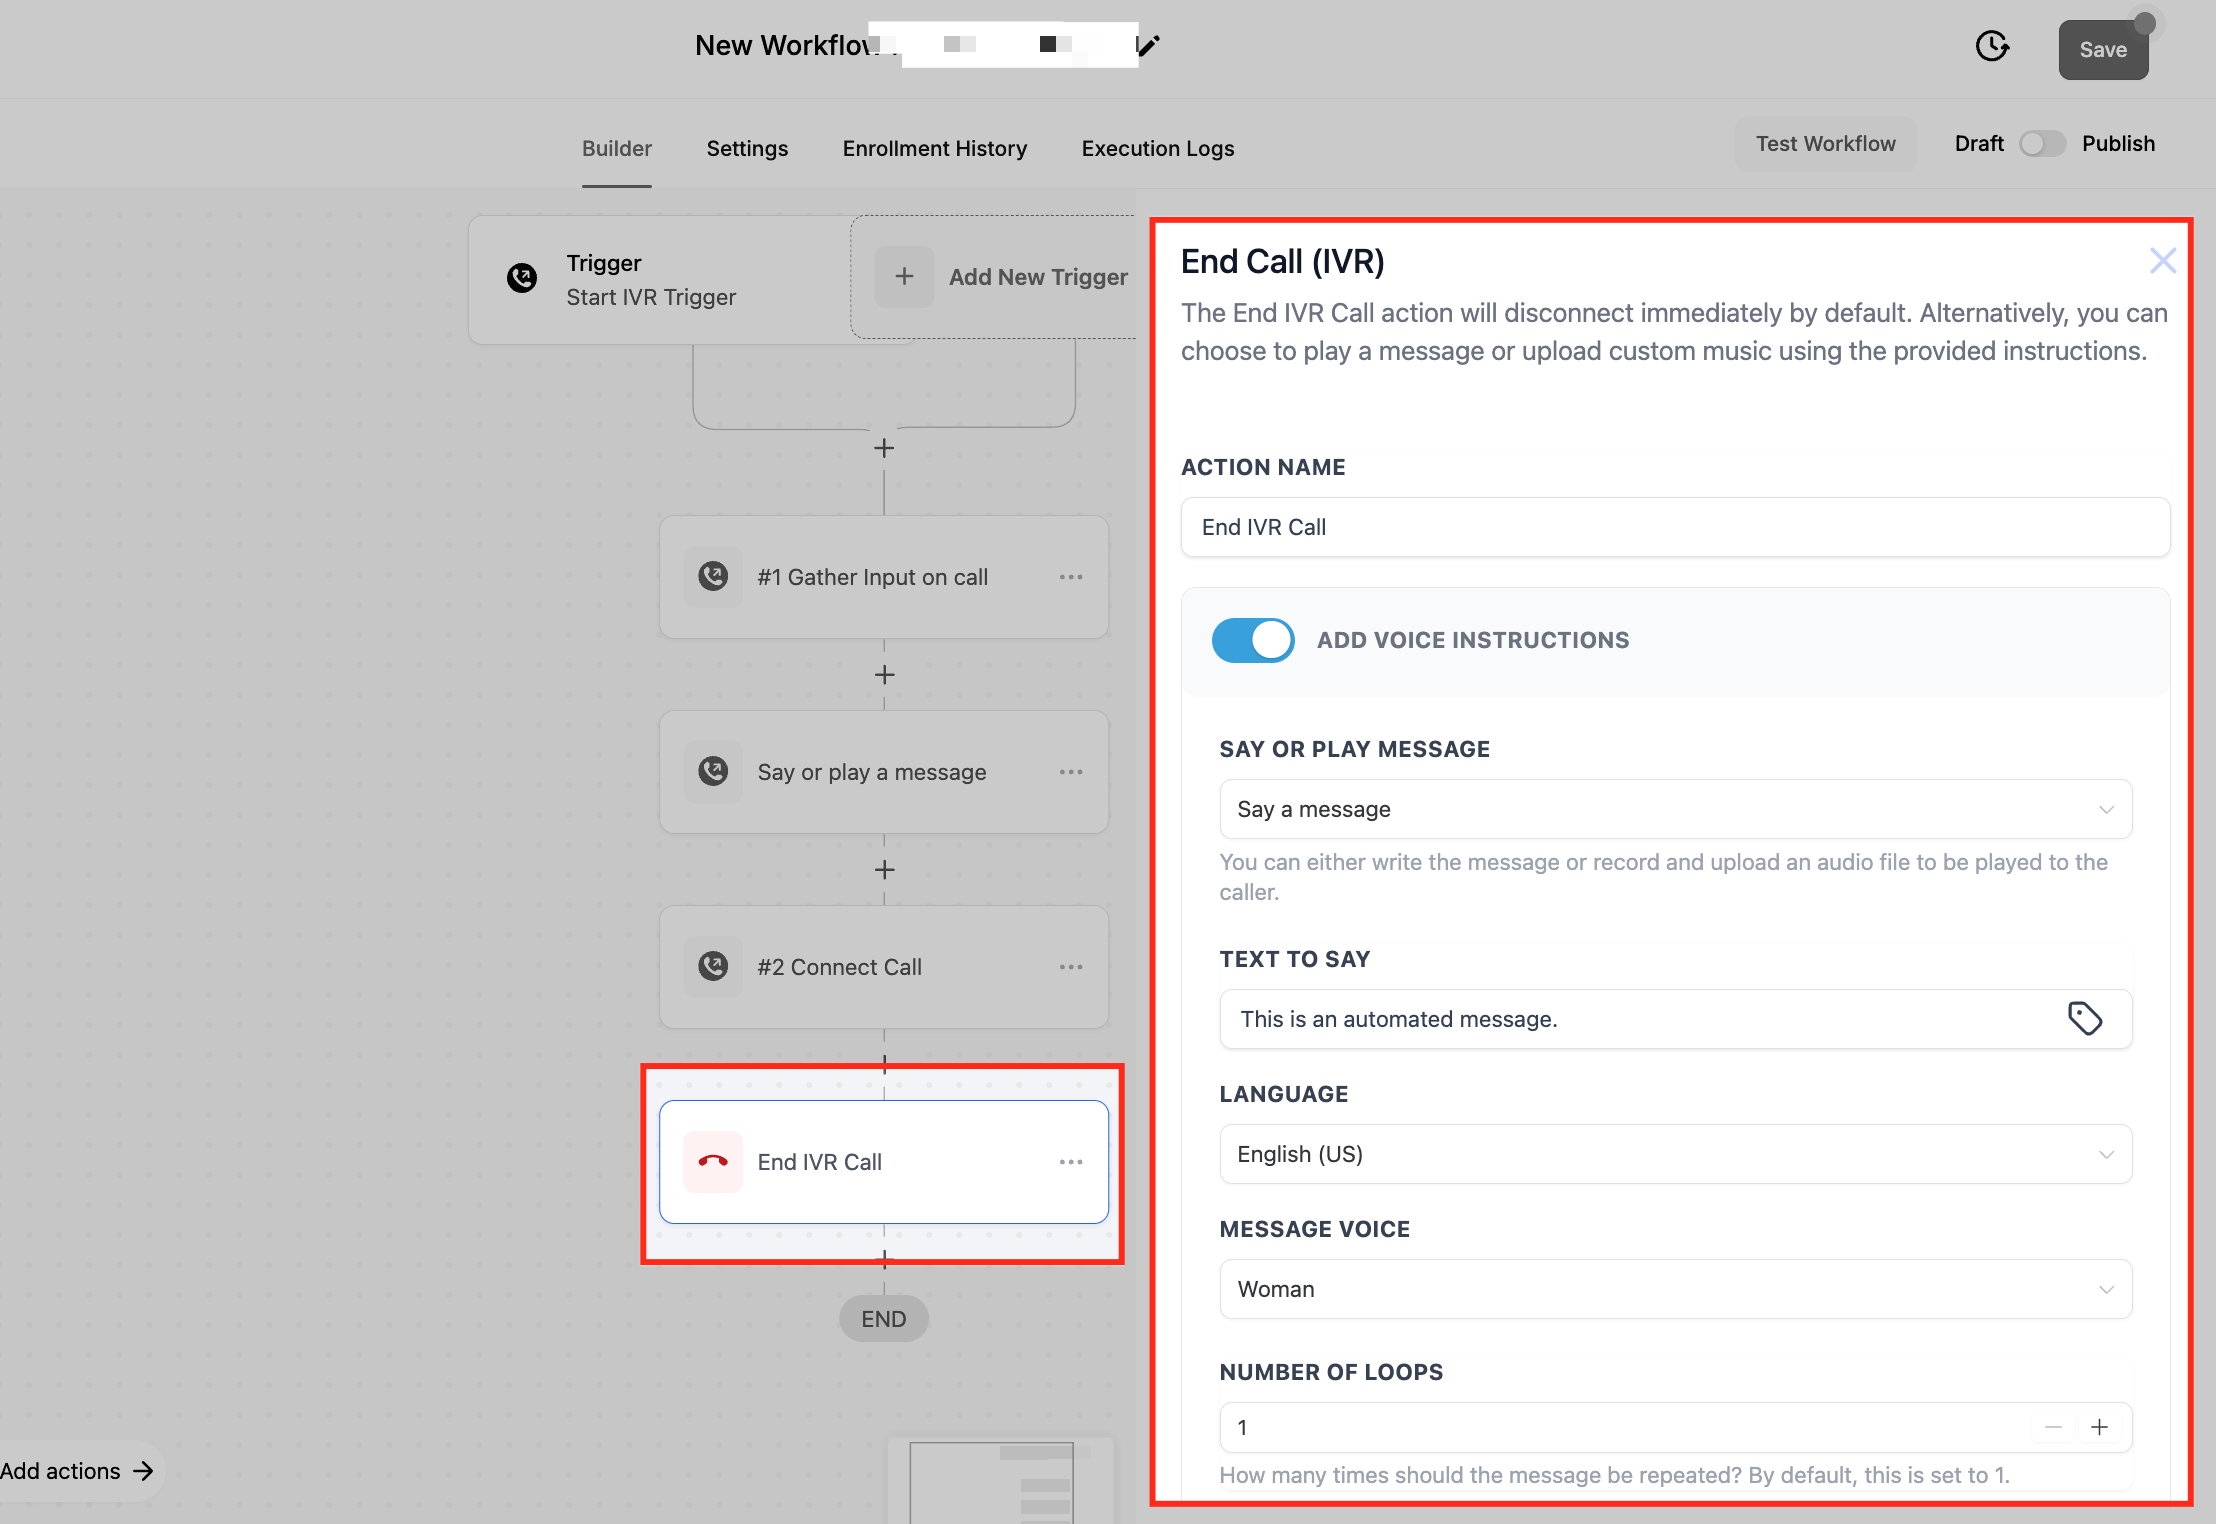Open the version history clock icon
This screenshot has width=2216, height=1524.
coord(1992,46)
